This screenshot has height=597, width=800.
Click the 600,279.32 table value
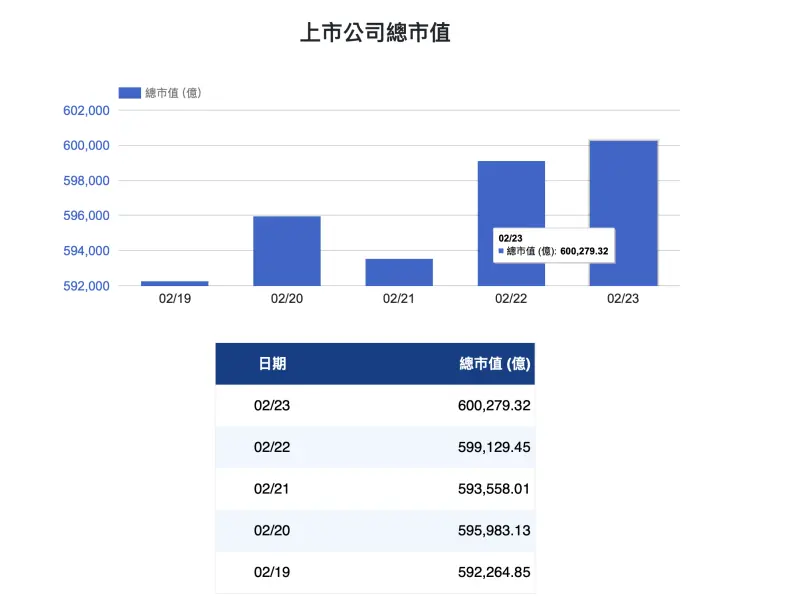(494, 406)
